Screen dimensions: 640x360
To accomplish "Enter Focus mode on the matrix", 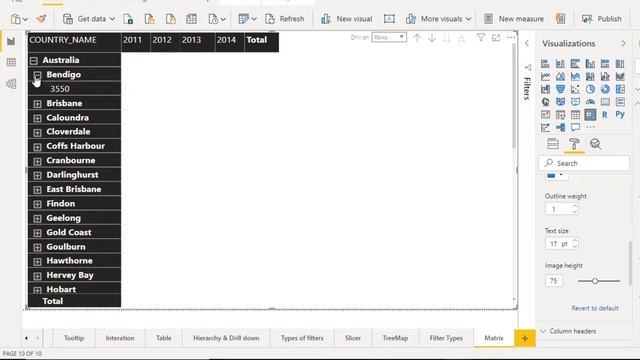I will point(496,38).
